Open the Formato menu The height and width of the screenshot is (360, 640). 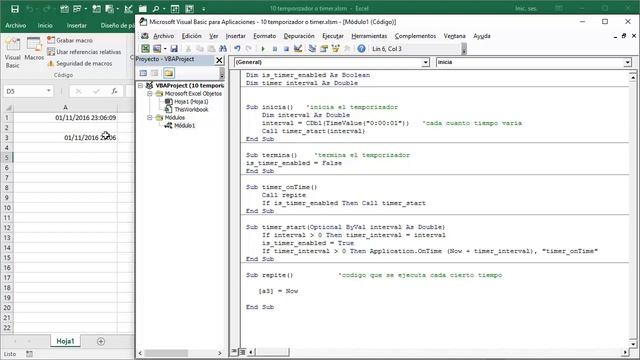[x=264, y=36]
